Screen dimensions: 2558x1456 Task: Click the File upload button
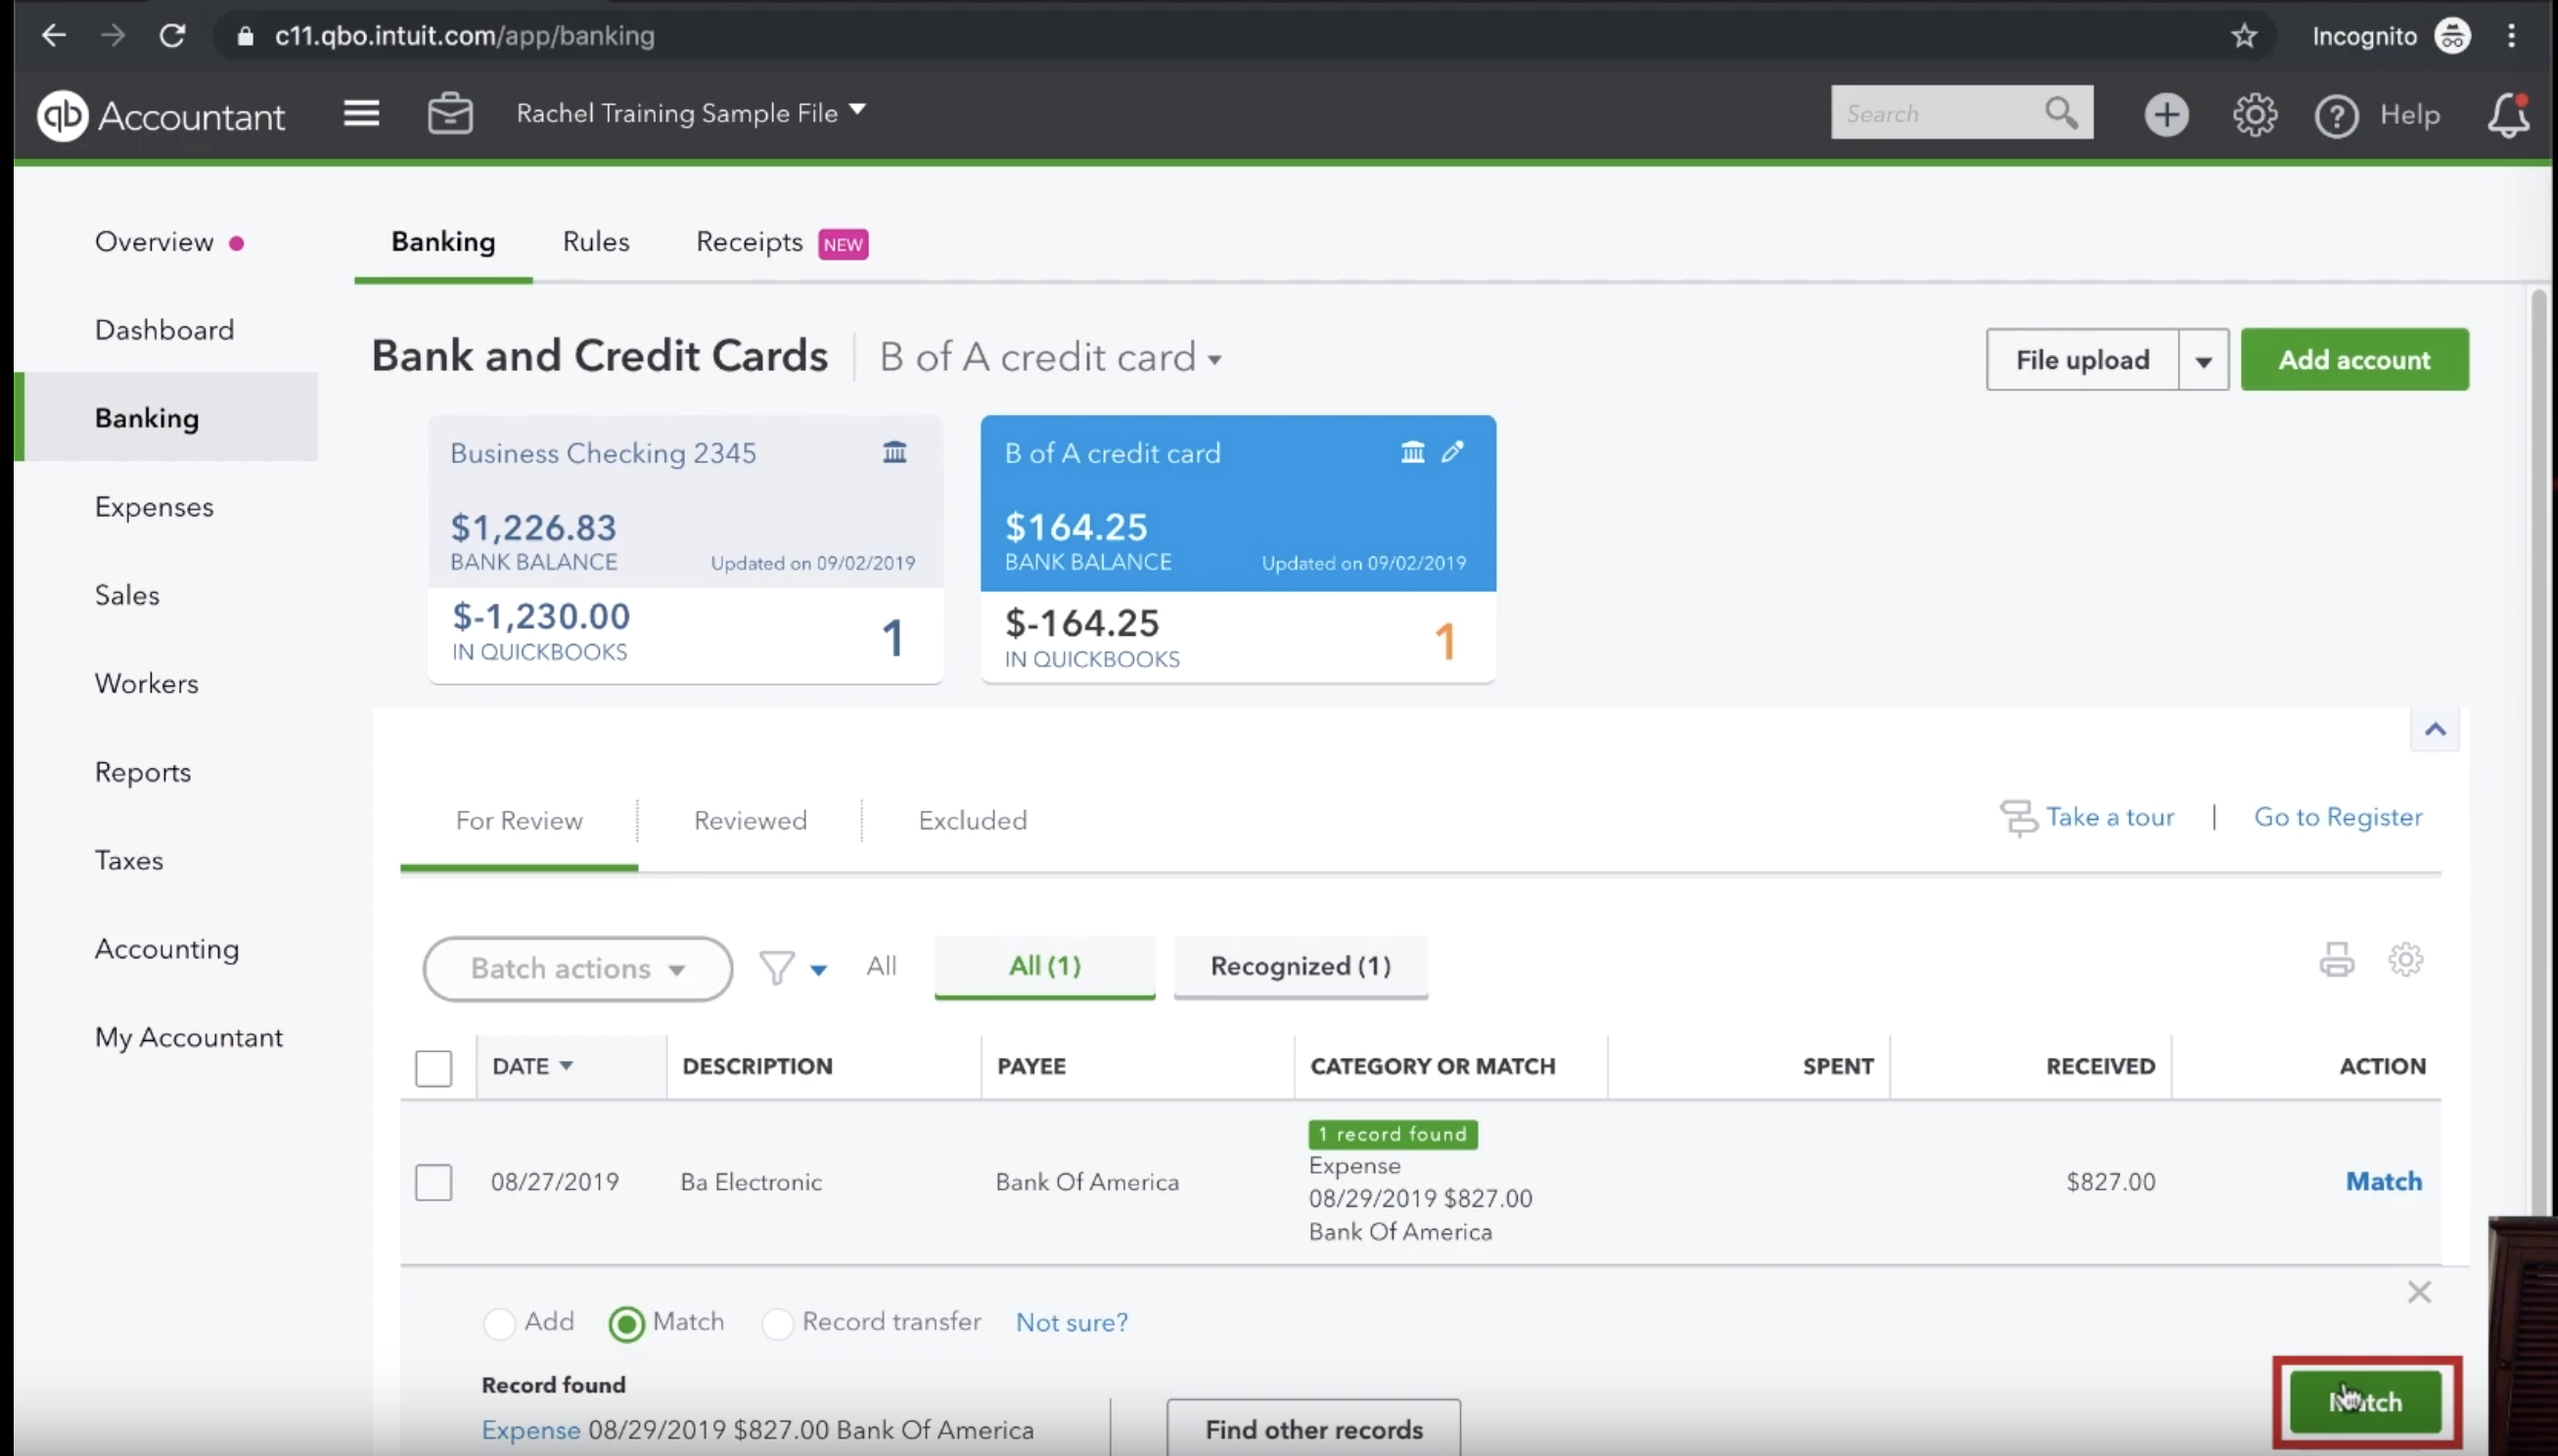2082,359
